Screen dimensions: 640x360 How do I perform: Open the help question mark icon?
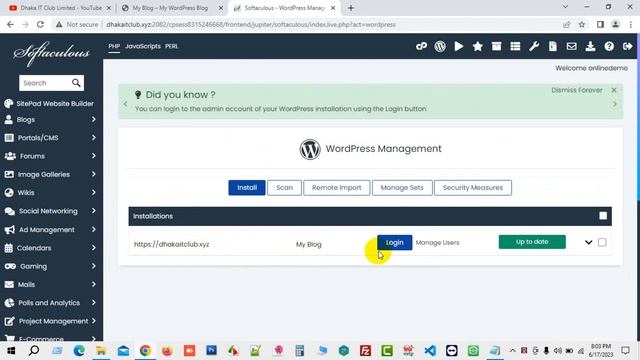click(609, 46)
